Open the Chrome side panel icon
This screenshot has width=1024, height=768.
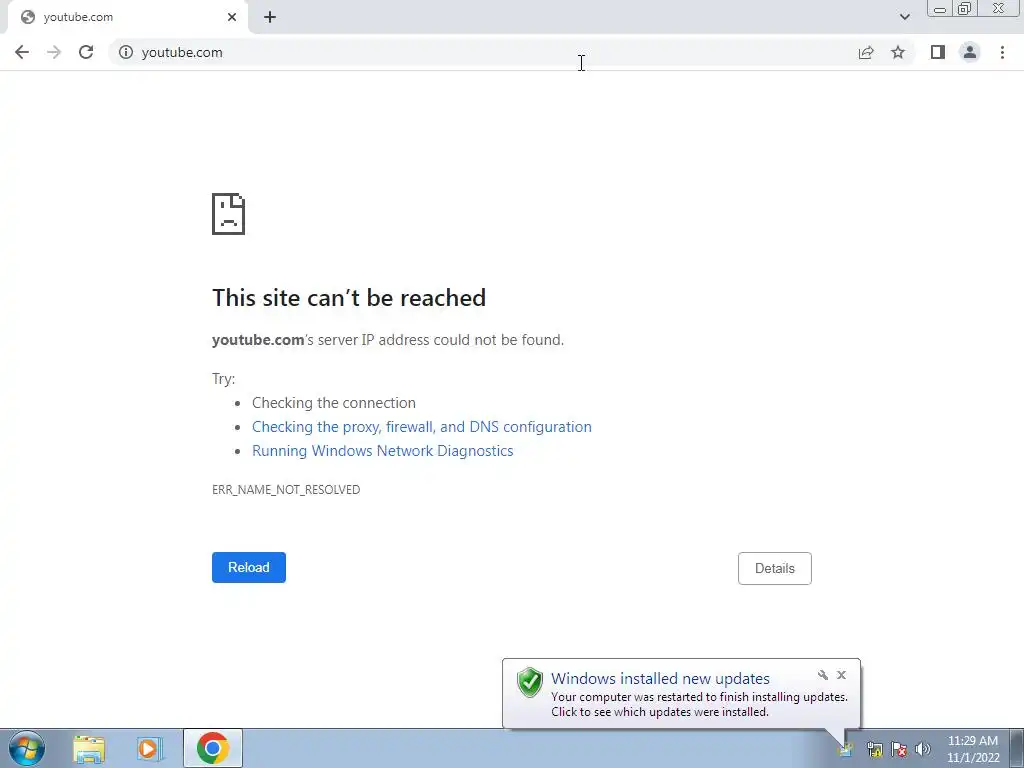pos(938,52)
